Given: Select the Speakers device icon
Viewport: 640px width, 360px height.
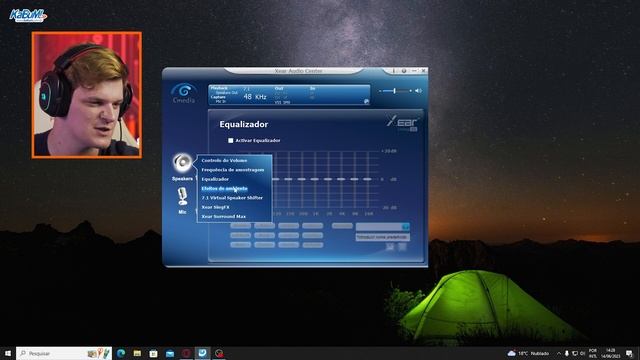Looking at the screenshot, I should [182, 162].
